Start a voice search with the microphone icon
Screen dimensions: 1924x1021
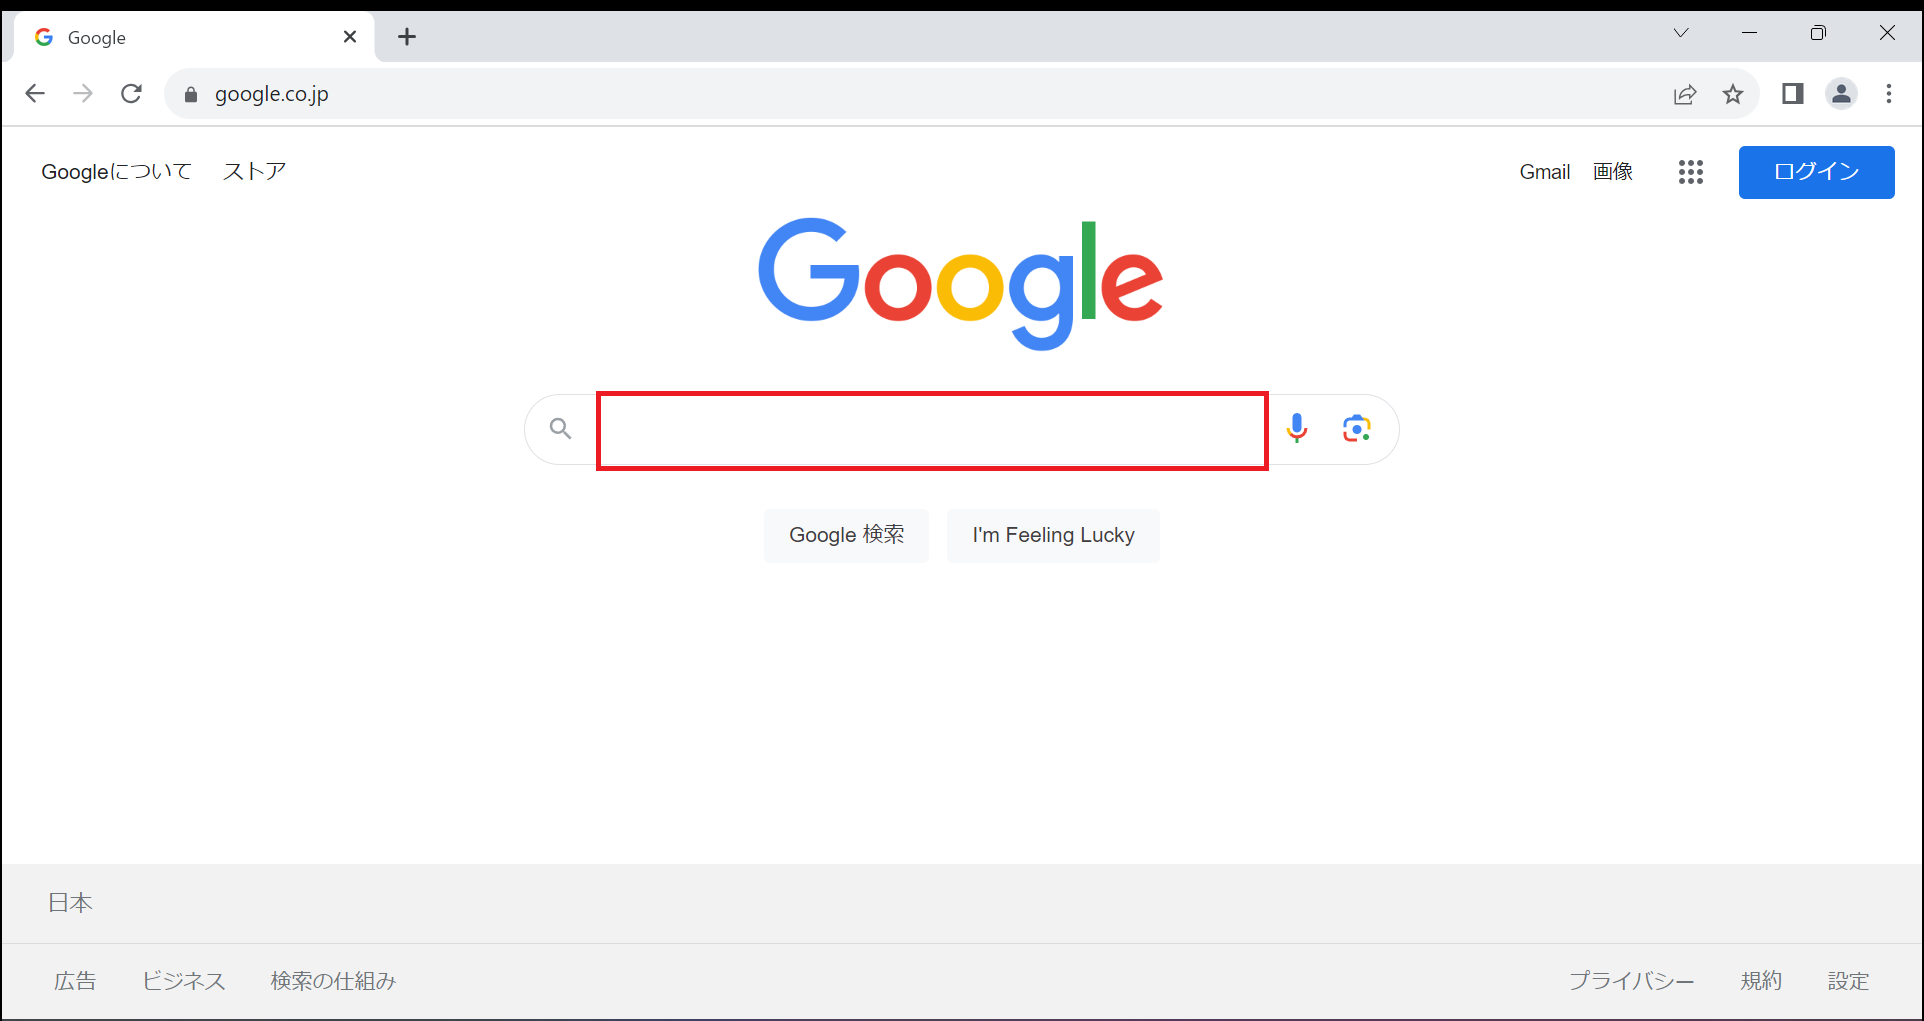(1297, 429)
